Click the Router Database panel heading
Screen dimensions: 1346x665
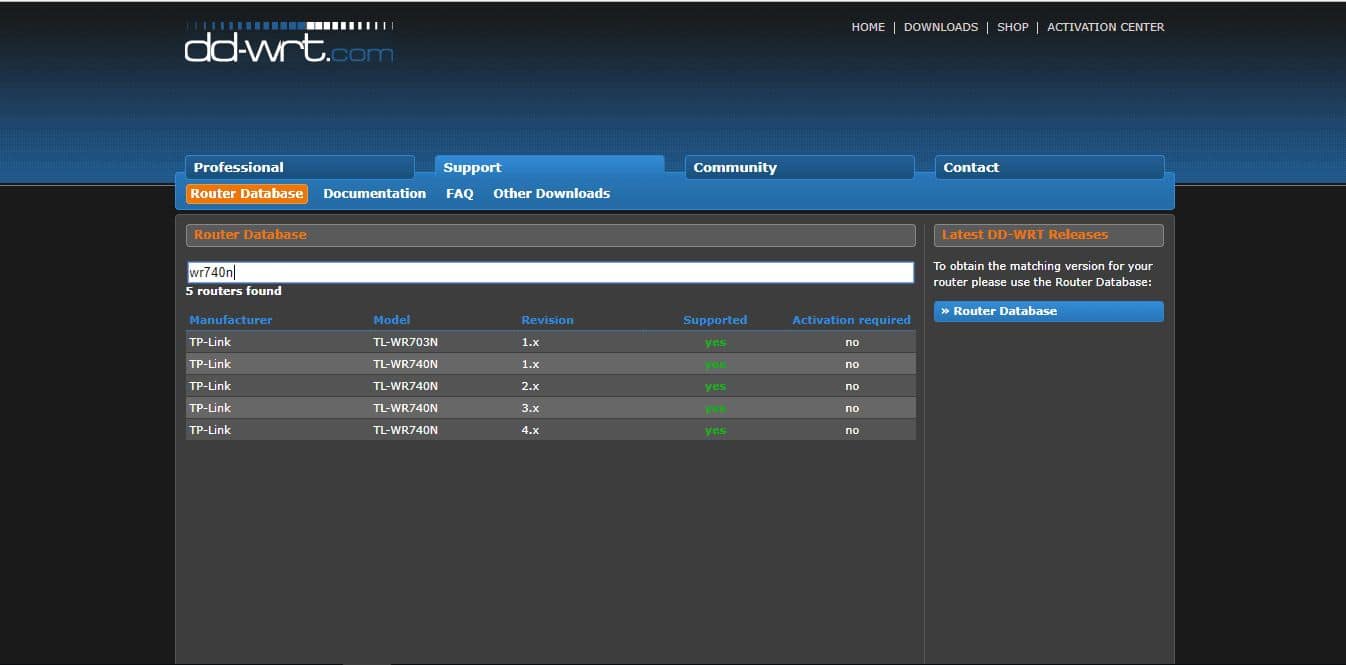(551, 235)
